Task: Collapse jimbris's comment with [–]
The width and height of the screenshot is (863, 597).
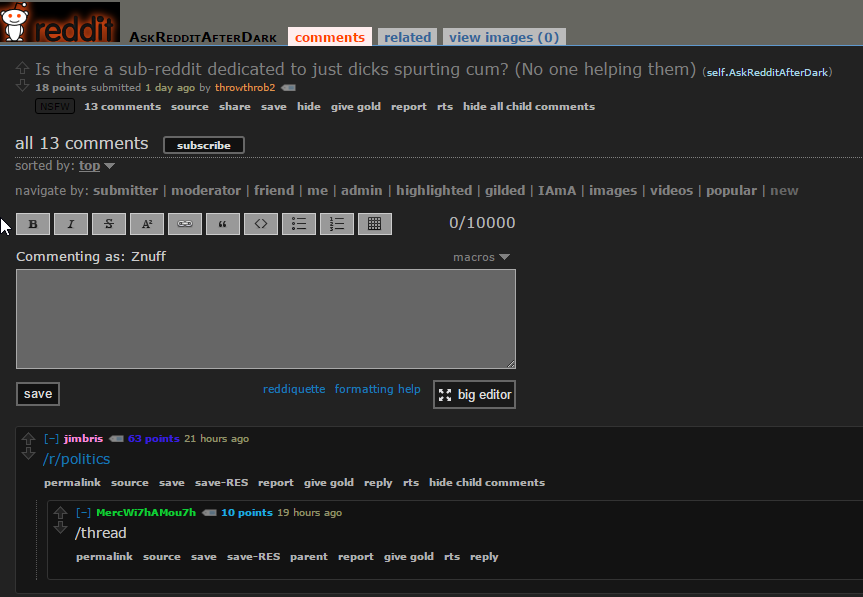Action: (51, 439)
